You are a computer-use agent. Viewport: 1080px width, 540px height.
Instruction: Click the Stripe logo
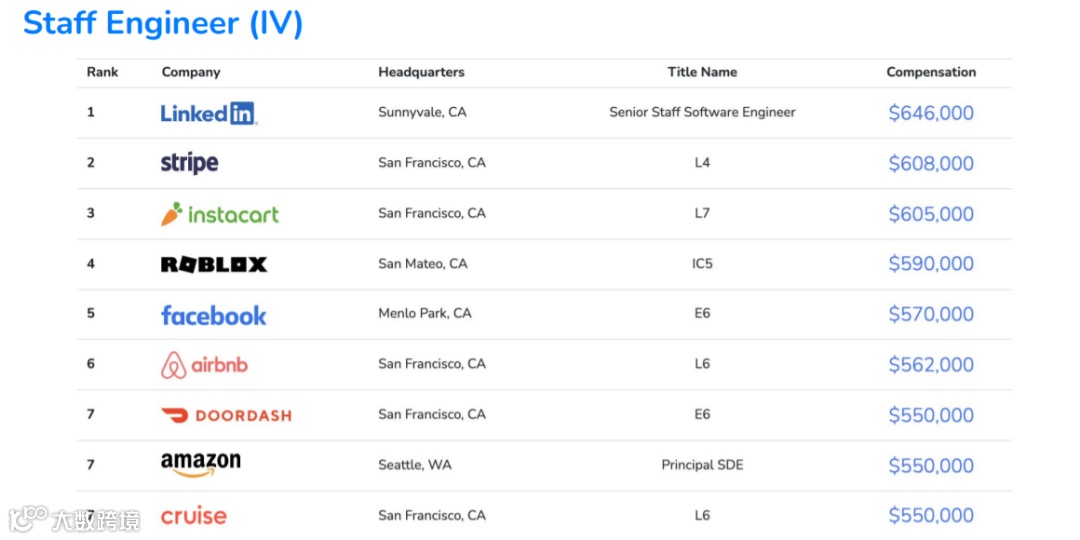189,163
